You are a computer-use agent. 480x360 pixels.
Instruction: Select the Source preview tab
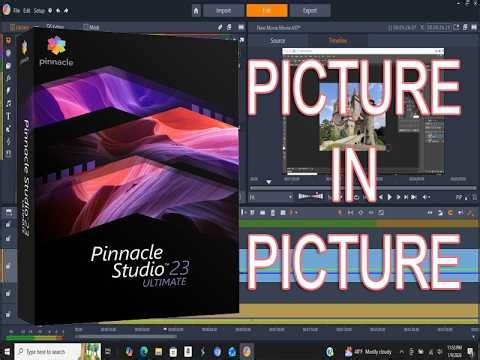278,41
